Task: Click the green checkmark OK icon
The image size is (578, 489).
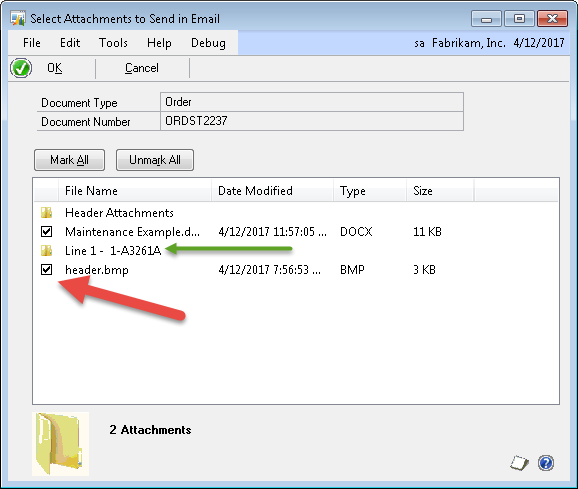Action: (x=21, y=68)
